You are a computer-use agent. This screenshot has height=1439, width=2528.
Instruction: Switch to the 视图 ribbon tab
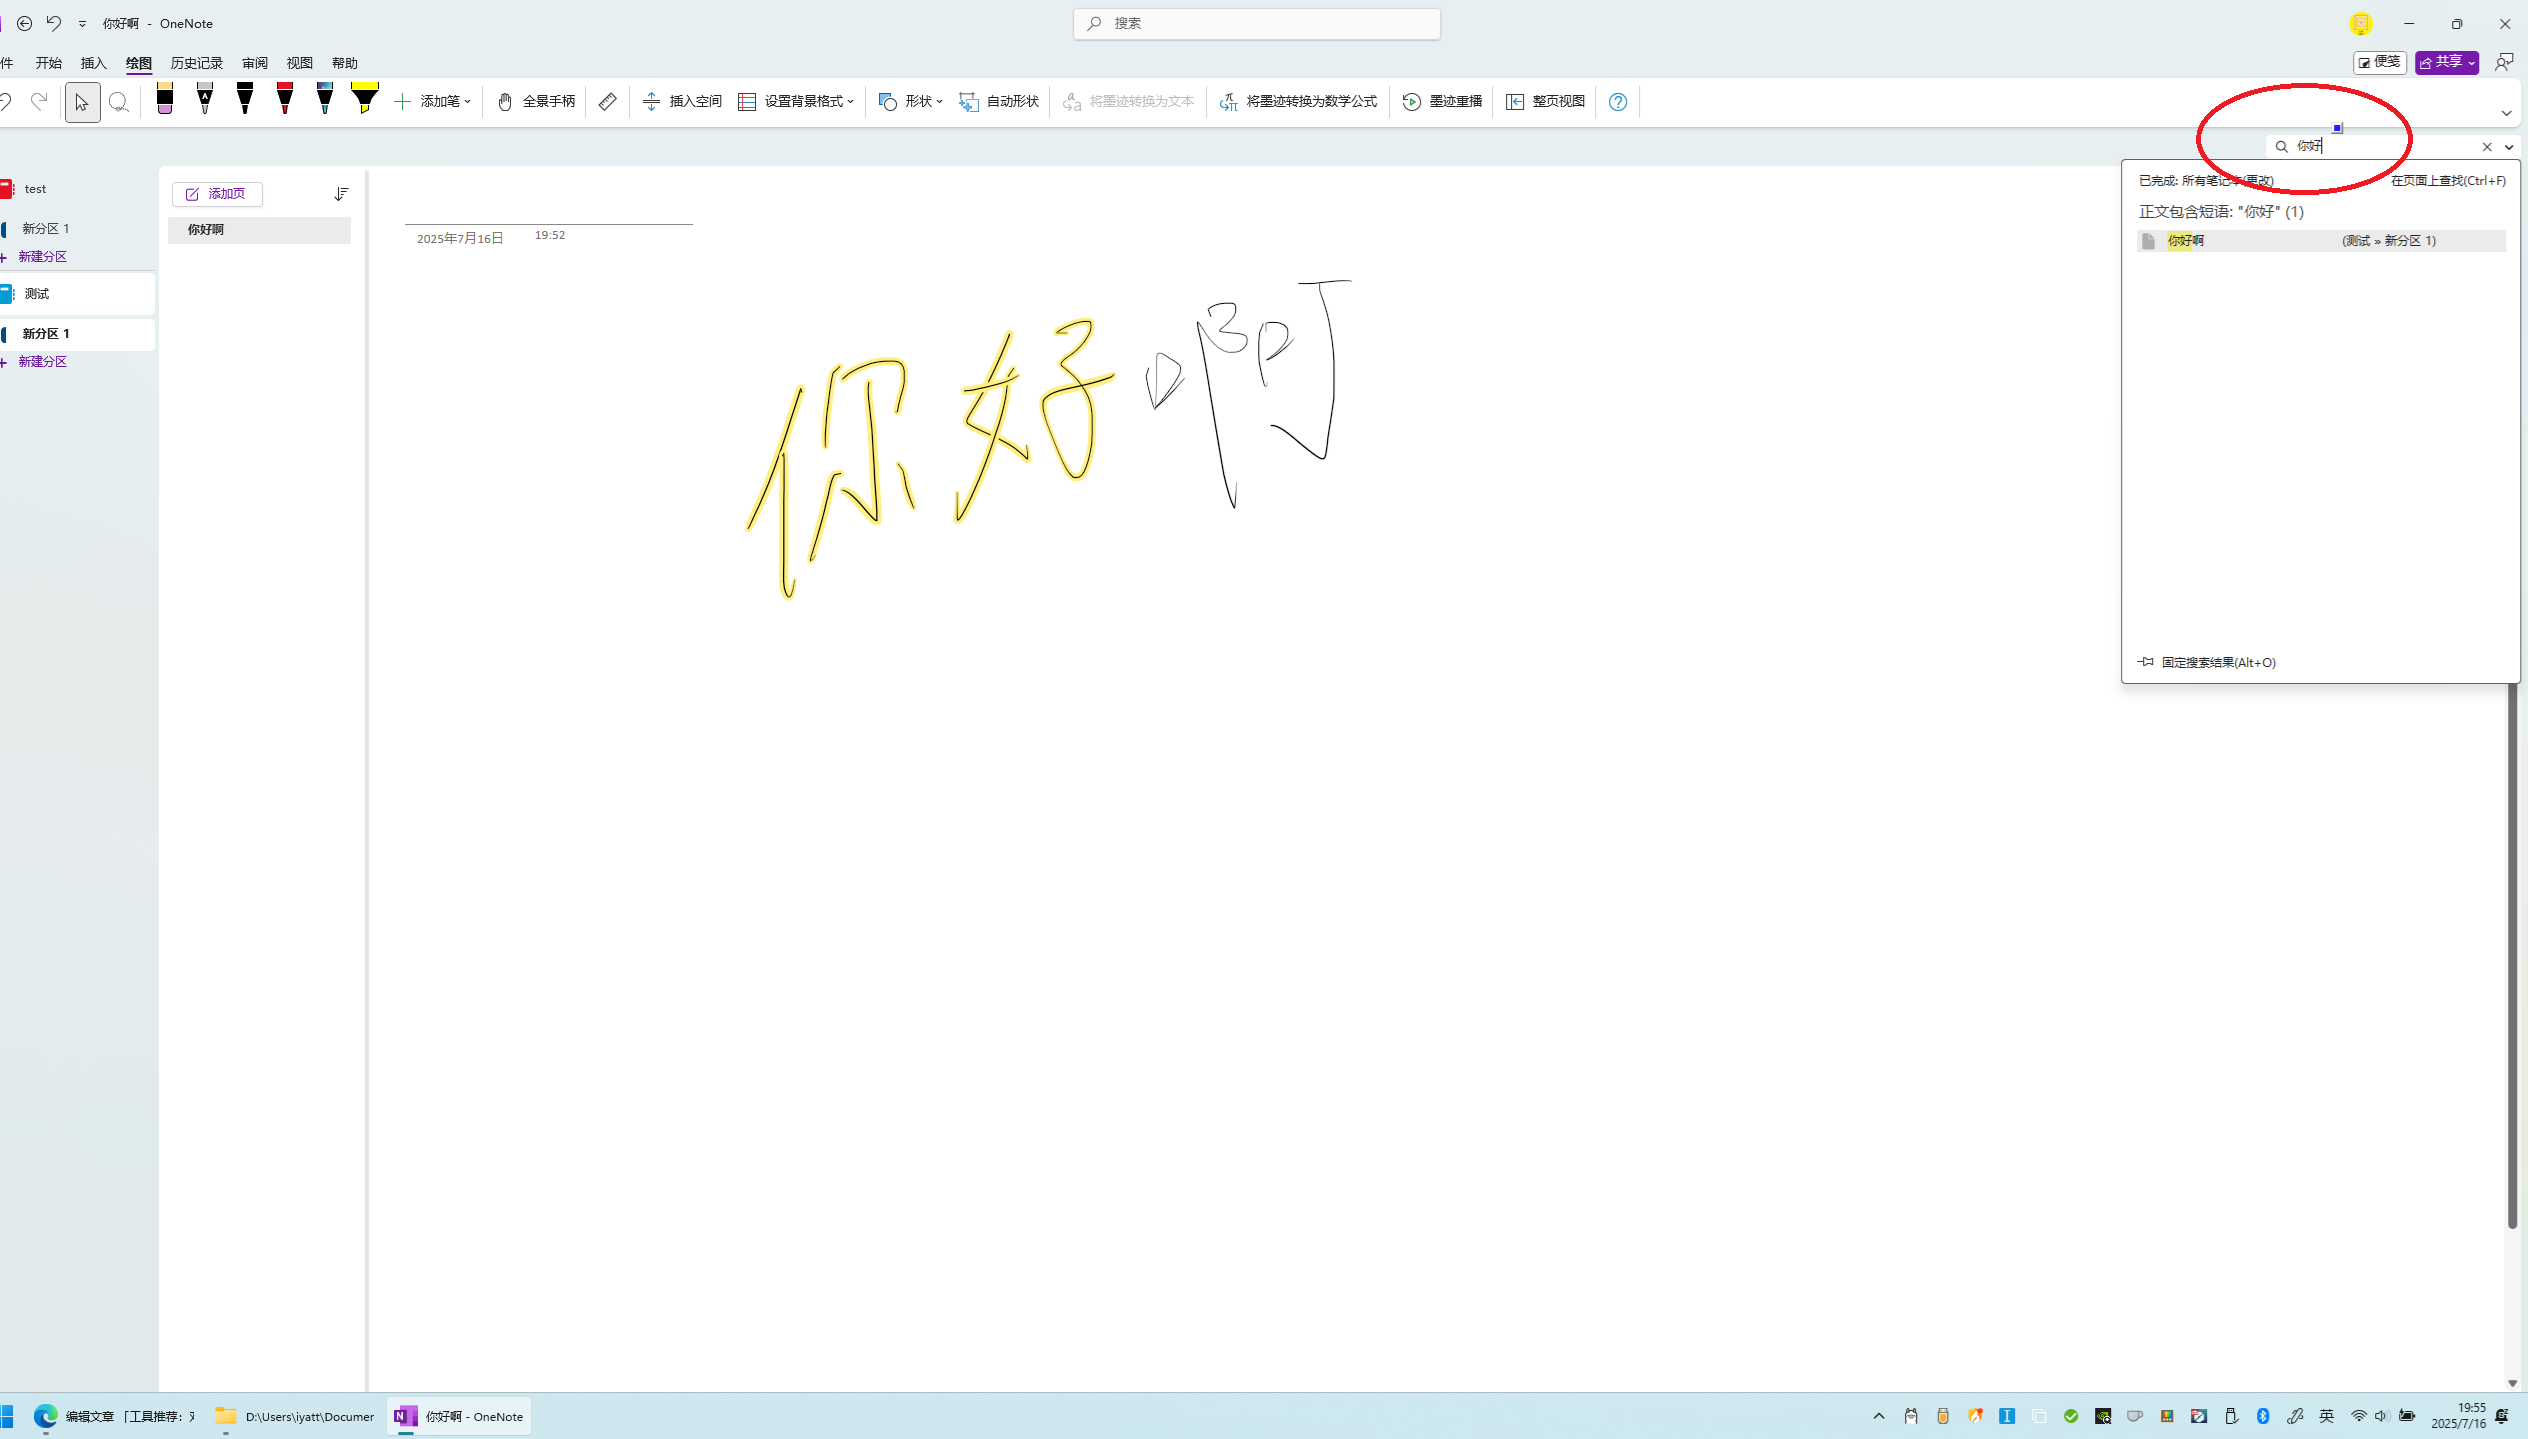coord(298,62)
